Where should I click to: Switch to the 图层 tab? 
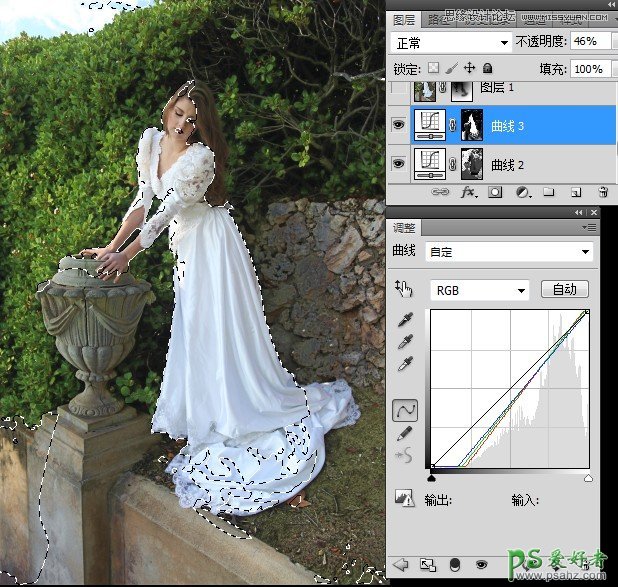[404, 18]
